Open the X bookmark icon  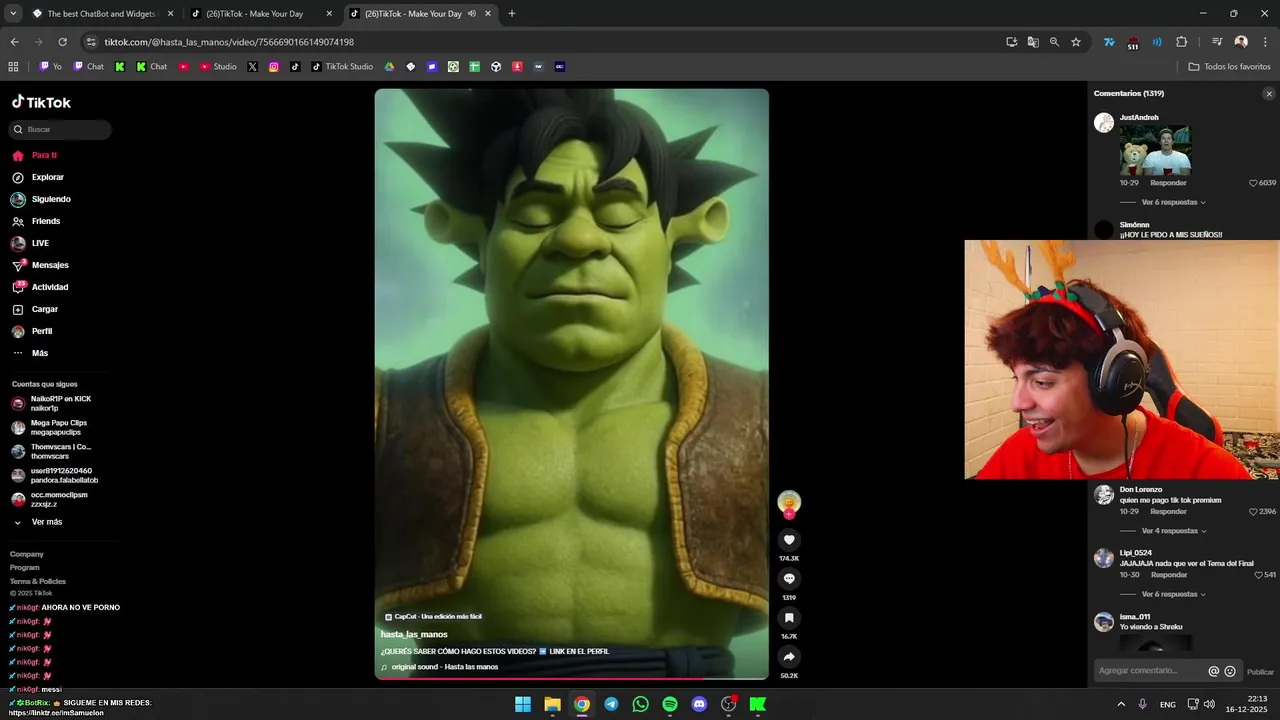click(252, 67)
